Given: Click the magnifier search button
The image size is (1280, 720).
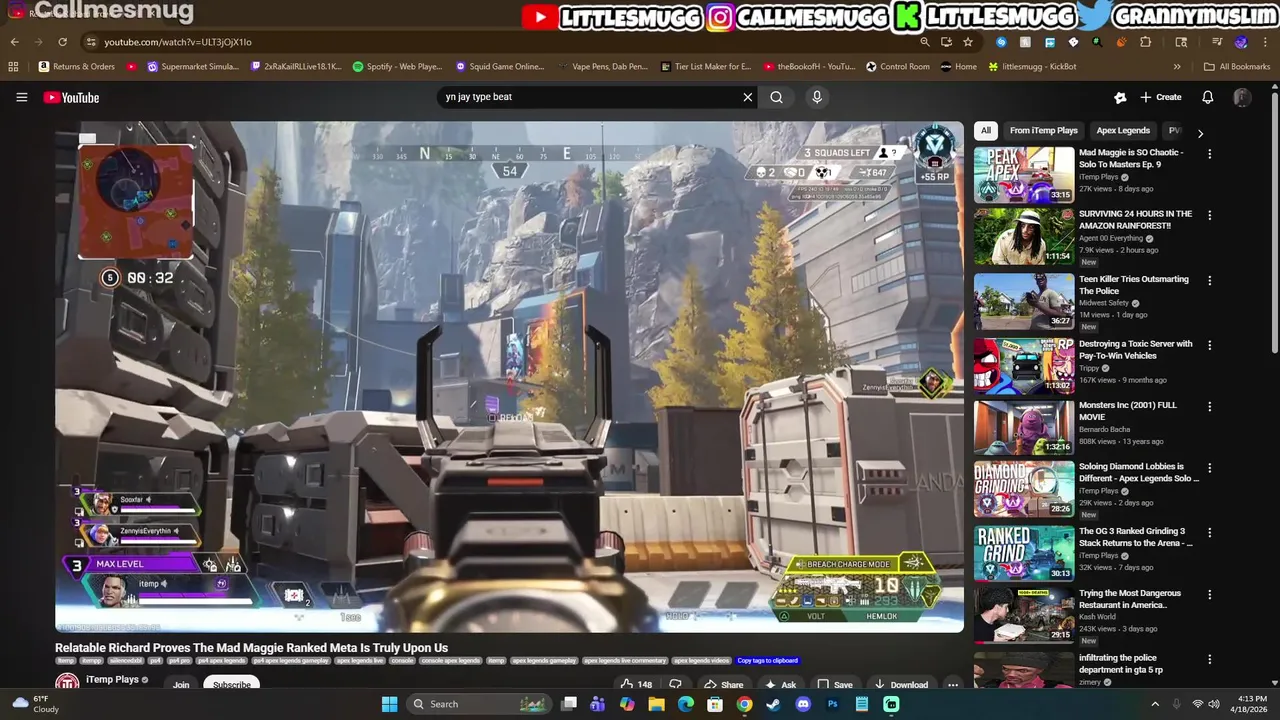Looking at the screenshot, I should tap(776, 97).
